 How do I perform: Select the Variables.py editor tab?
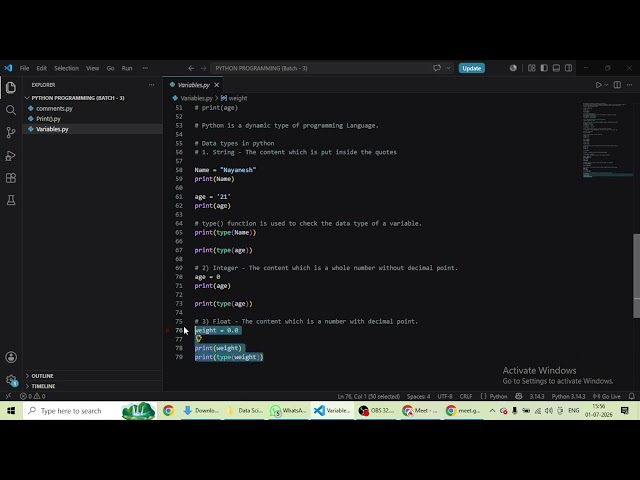tap(193, 85)
